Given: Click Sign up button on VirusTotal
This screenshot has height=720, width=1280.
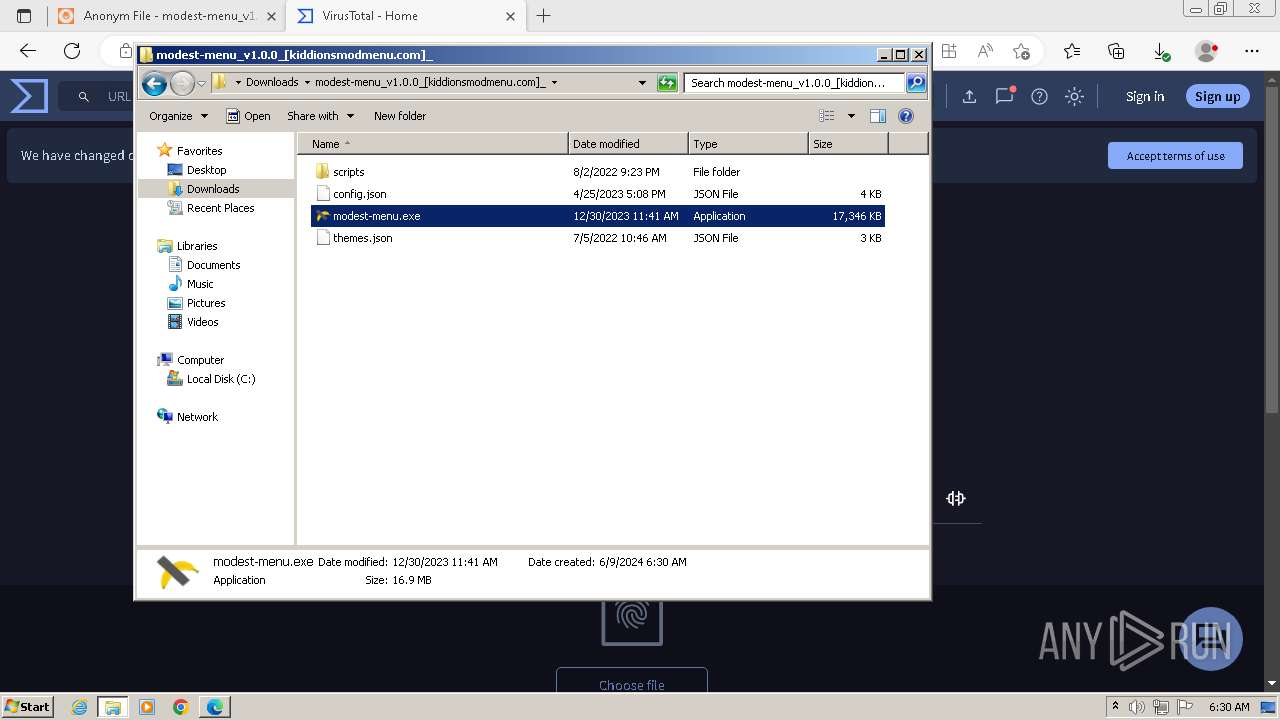Looking at the screenshot, I should pos(1217,97).
